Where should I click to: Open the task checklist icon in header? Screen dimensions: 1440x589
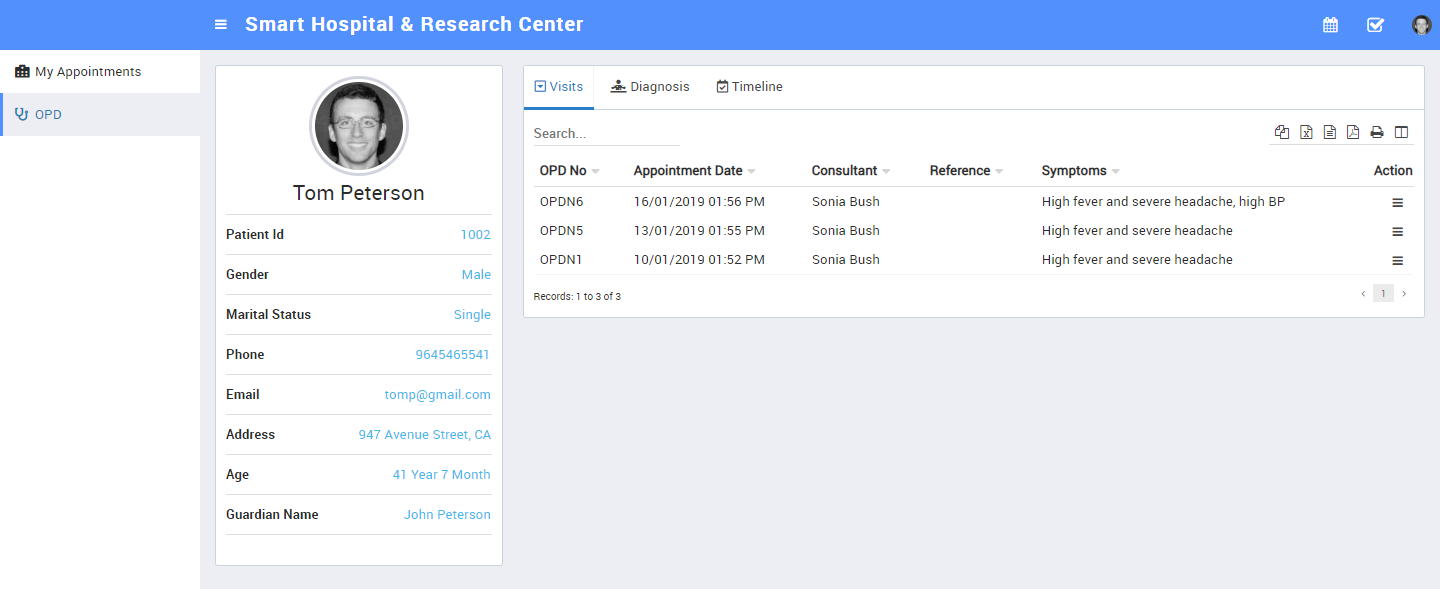[x=1375, y=25]
